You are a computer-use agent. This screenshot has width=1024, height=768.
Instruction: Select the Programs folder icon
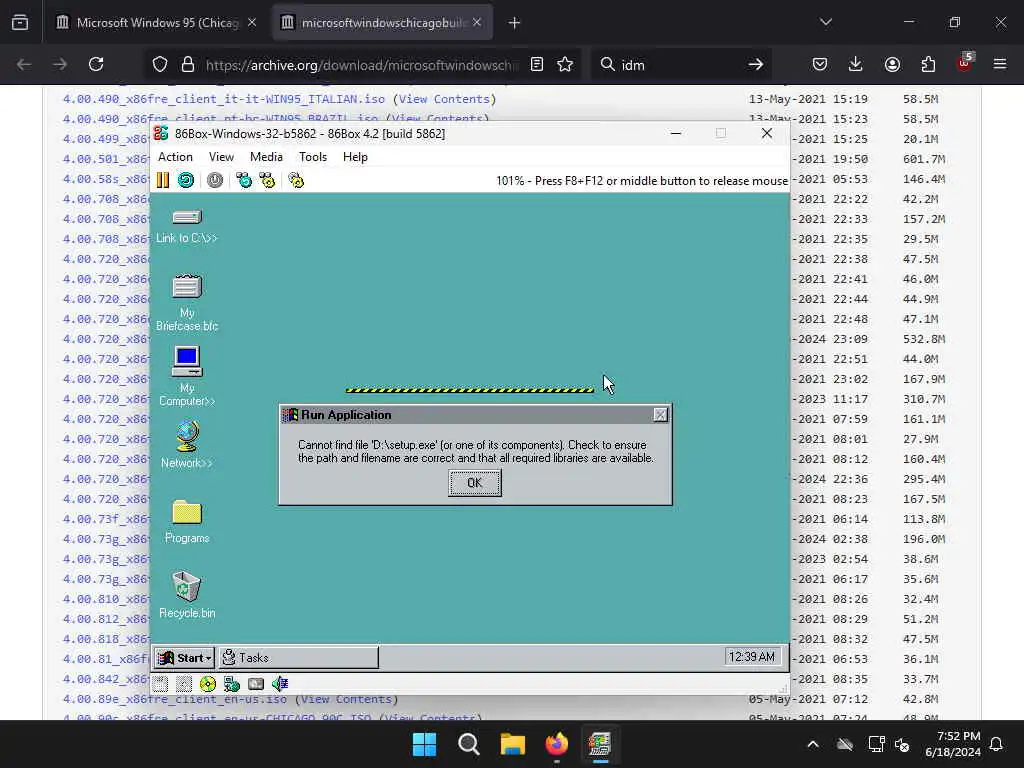click(x=187, y=522)
